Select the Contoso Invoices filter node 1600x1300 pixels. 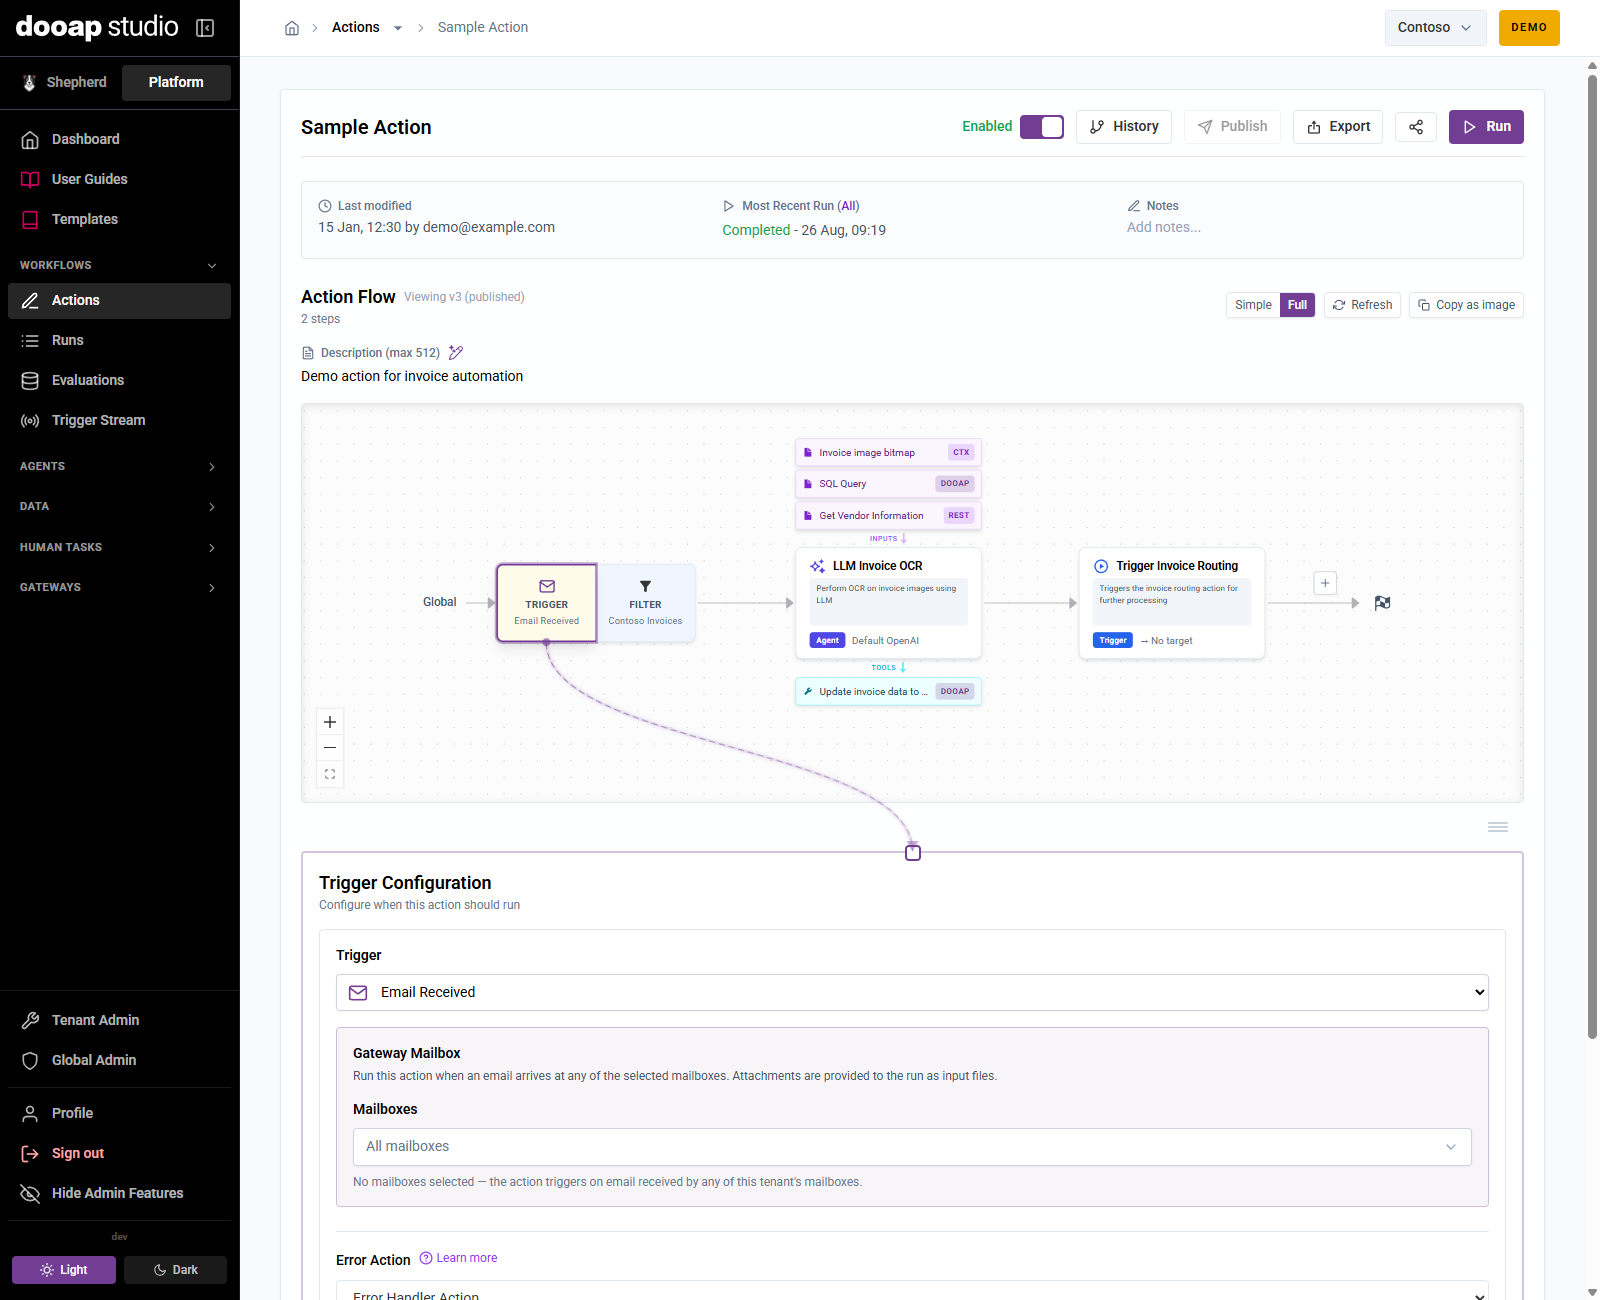tap(646, 603)
